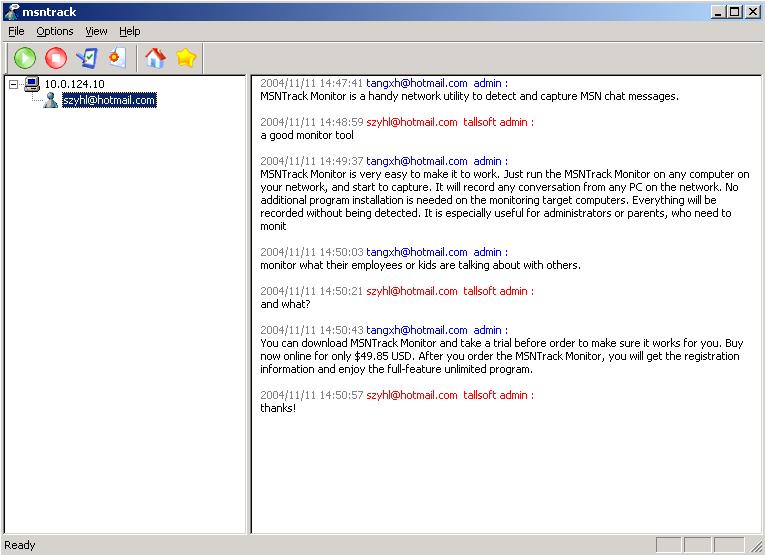The height and width of the screenshot is (555, 765).
Task: Open the Options menu
Action: tap(55, 31)
